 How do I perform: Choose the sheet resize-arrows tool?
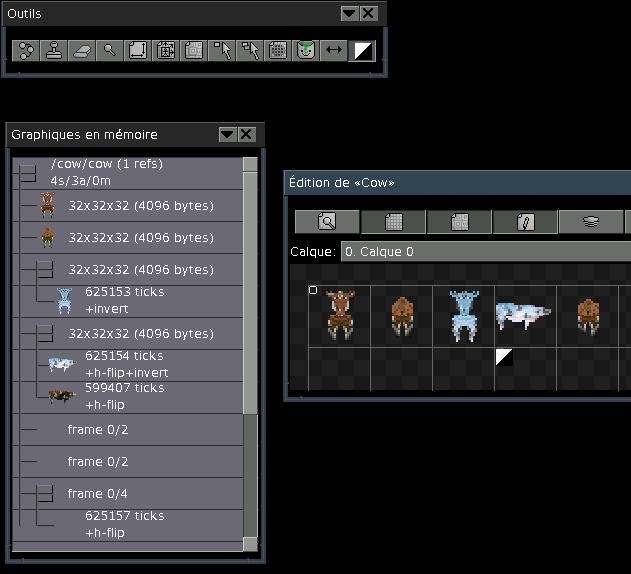[x=138, y=51]
